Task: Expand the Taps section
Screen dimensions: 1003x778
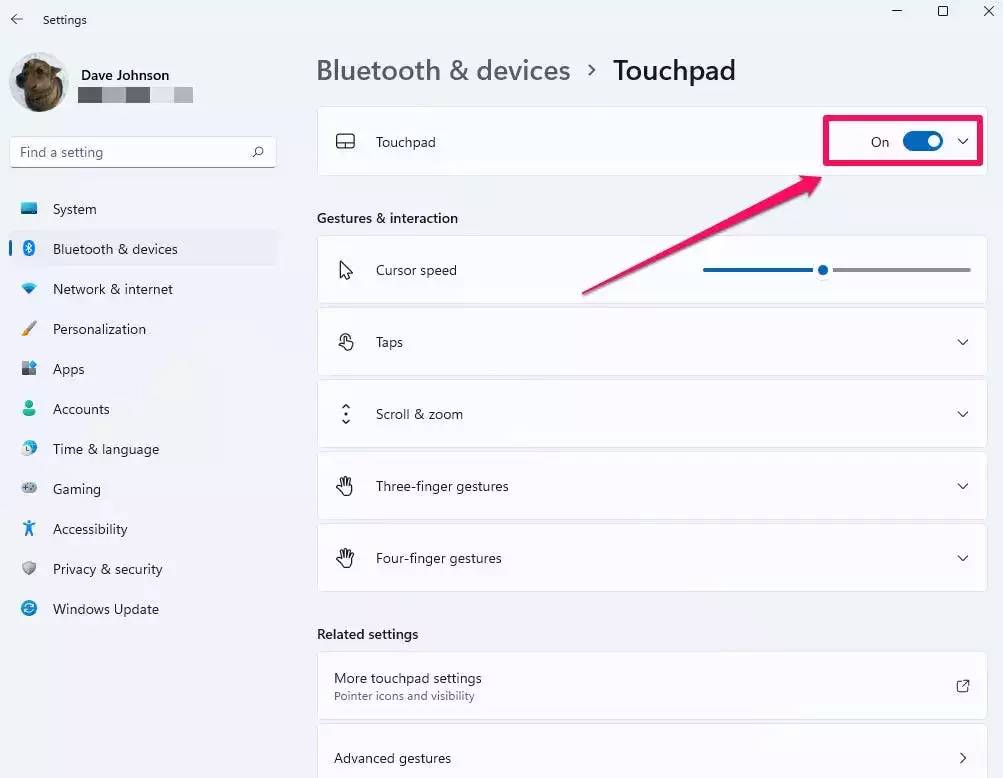Action: point(963,342)
